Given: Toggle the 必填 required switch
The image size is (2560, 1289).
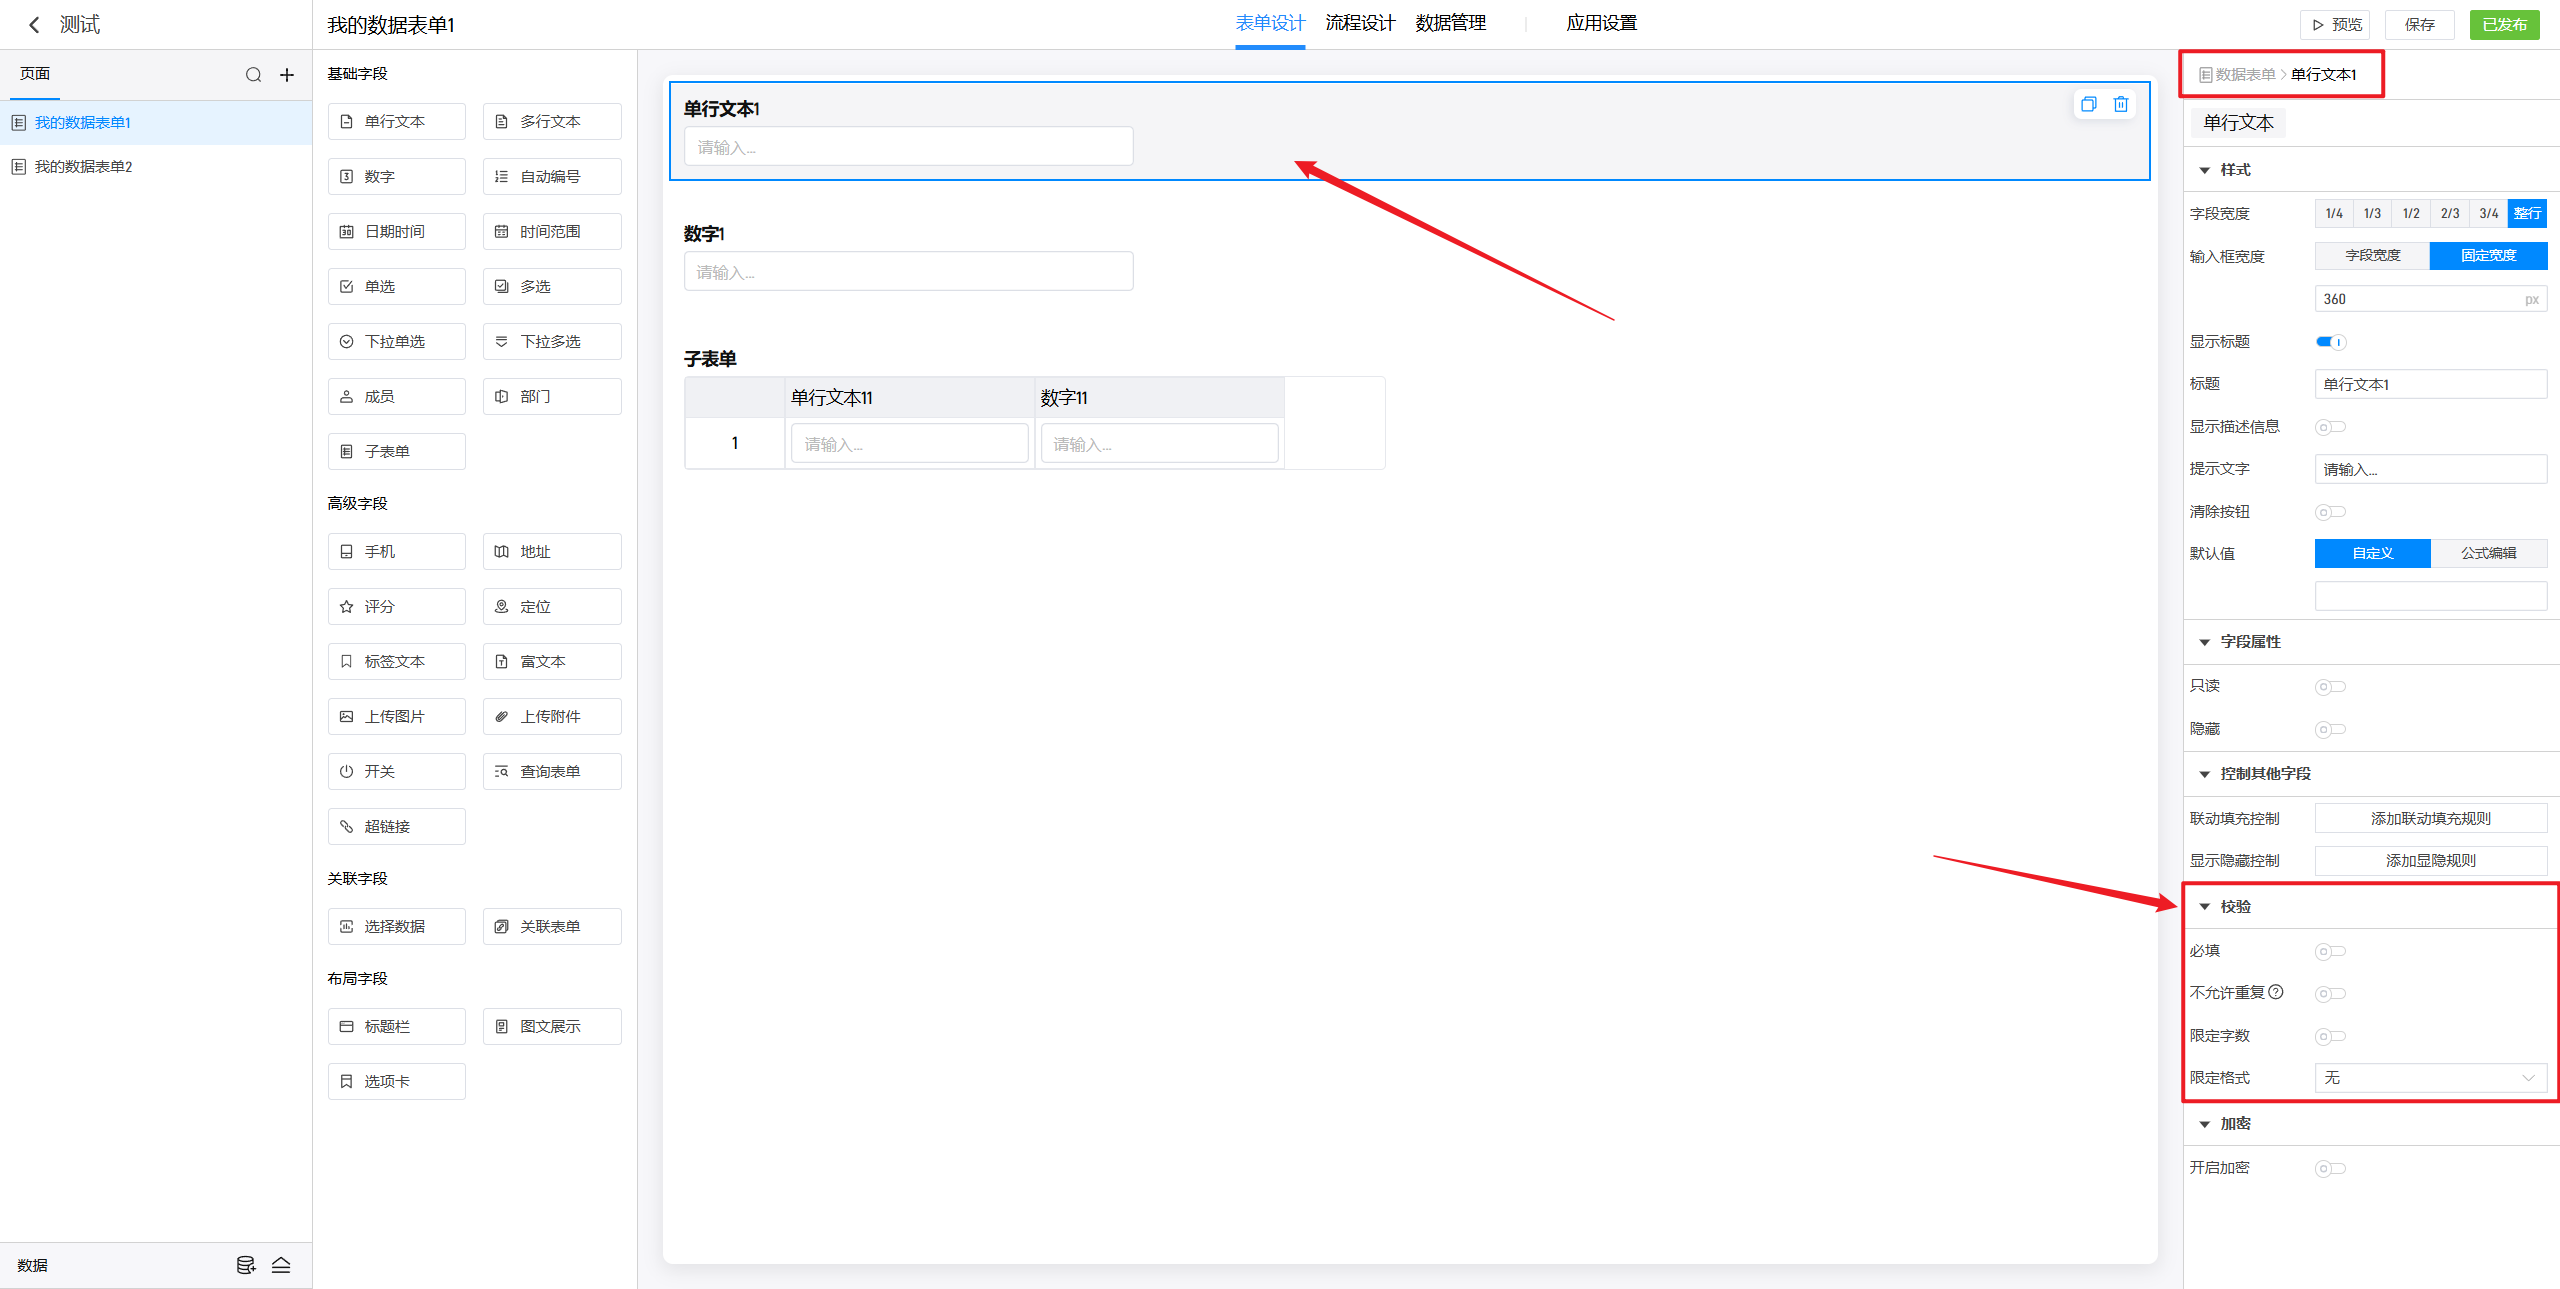Looking at the screenshot, I should point(2330,951).
